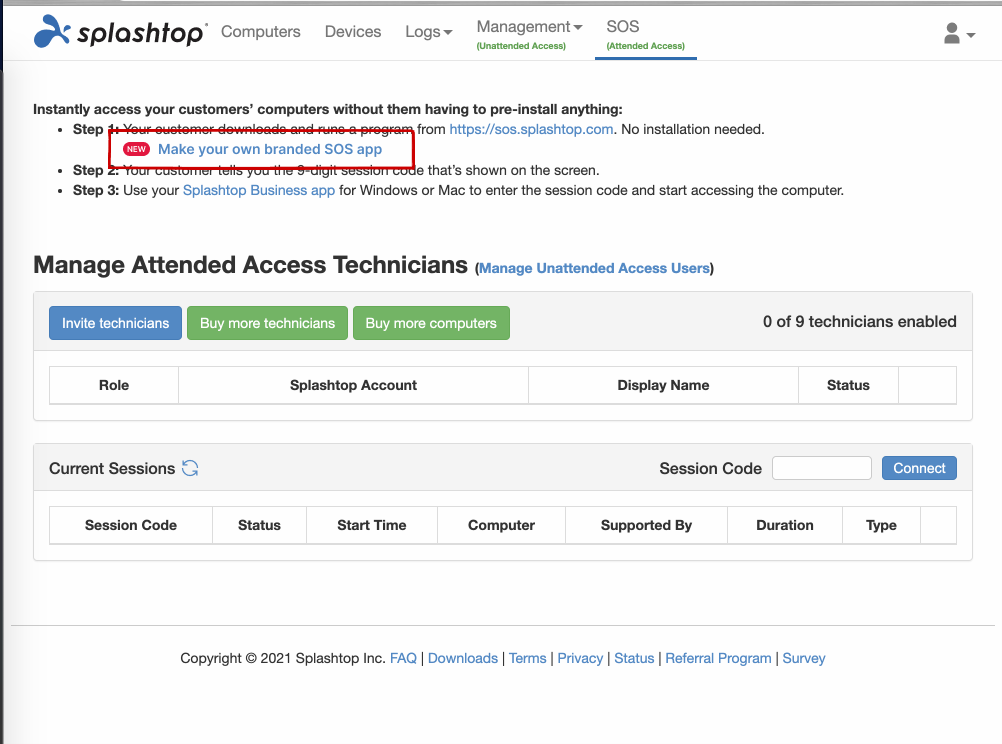
Task: Expand the Logs dropdown menu
Action: pyautogui.click(x=429, y=31)
